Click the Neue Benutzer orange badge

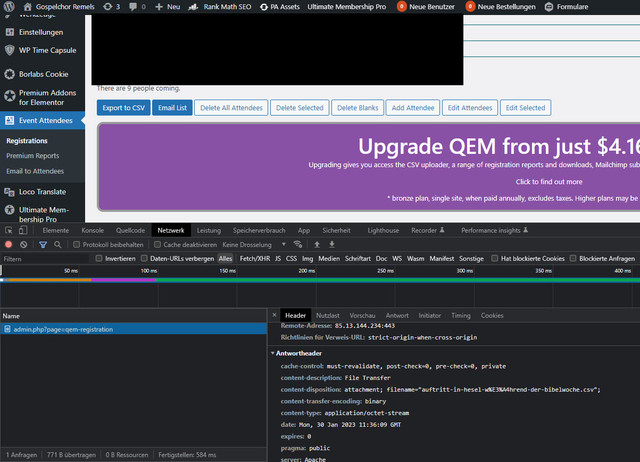[402, 7]
